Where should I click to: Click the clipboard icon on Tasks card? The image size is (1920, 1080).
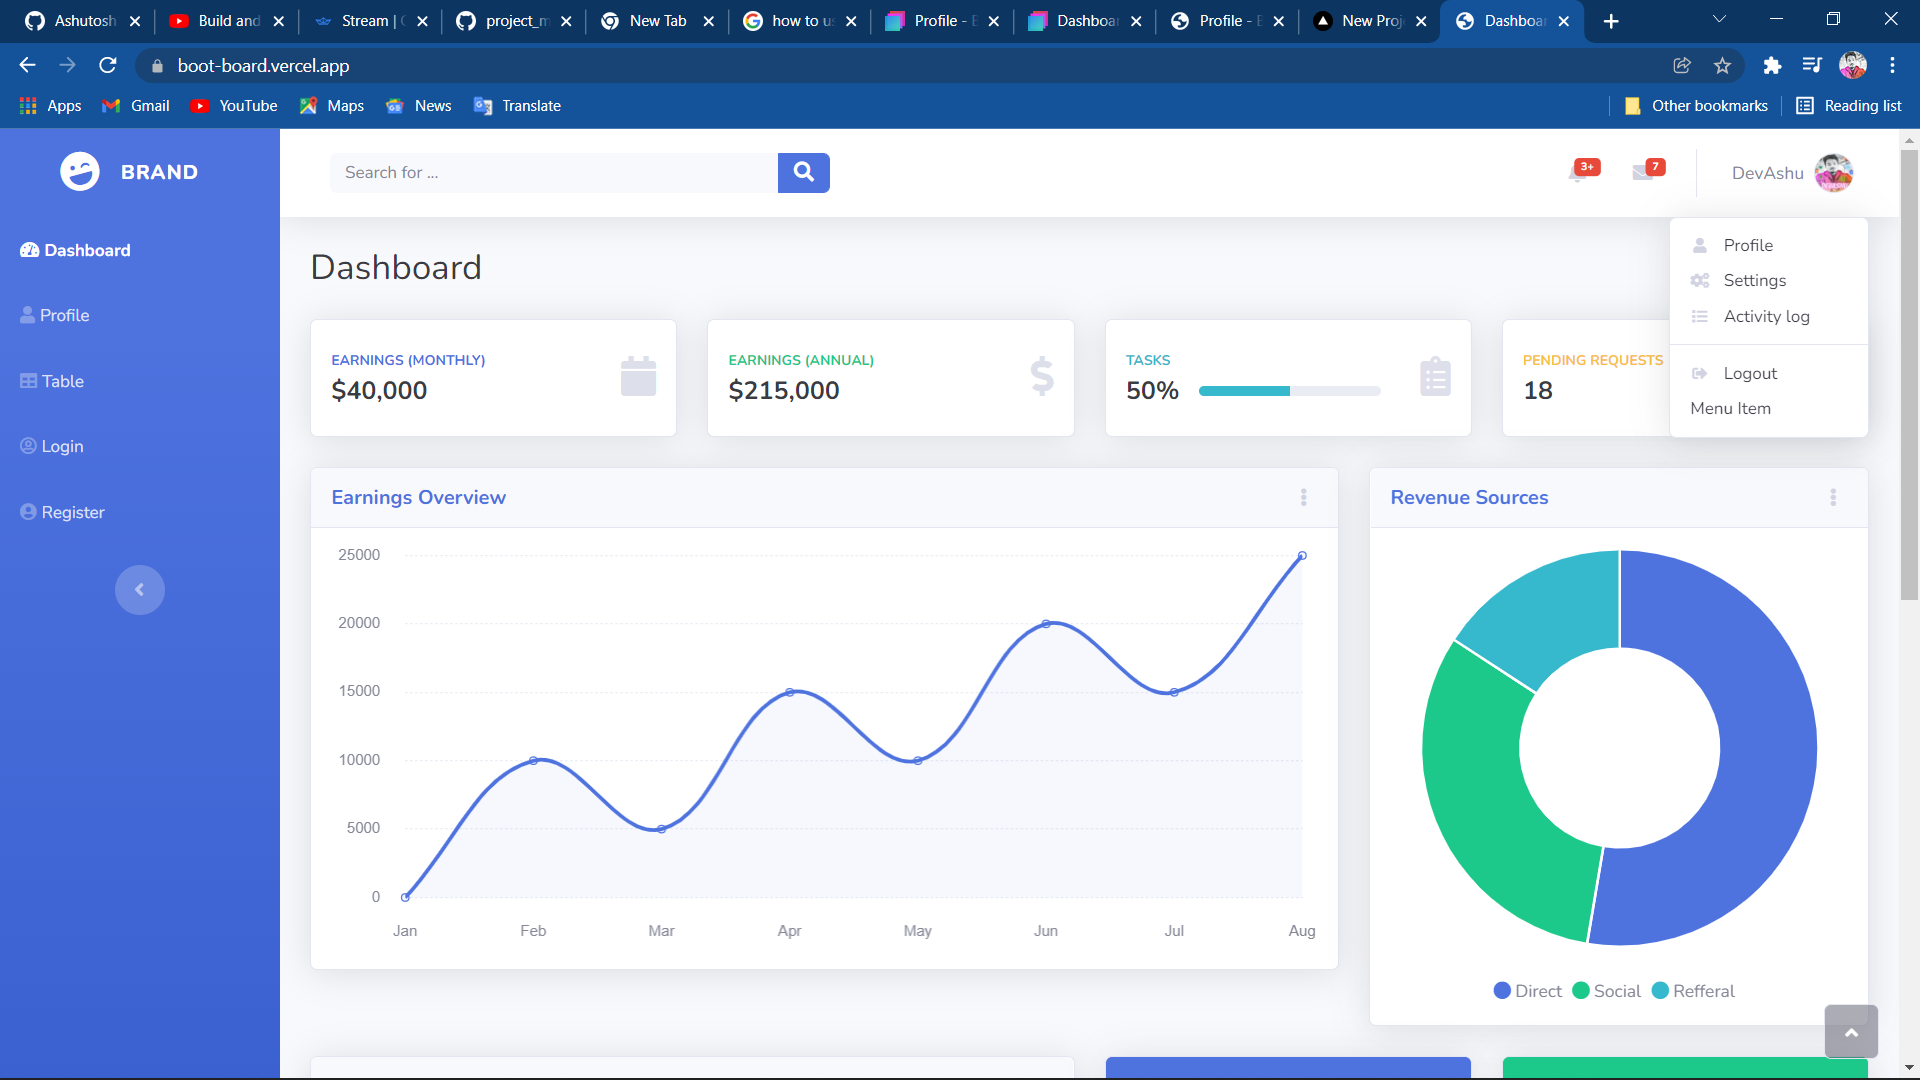tap(1435, 377)
